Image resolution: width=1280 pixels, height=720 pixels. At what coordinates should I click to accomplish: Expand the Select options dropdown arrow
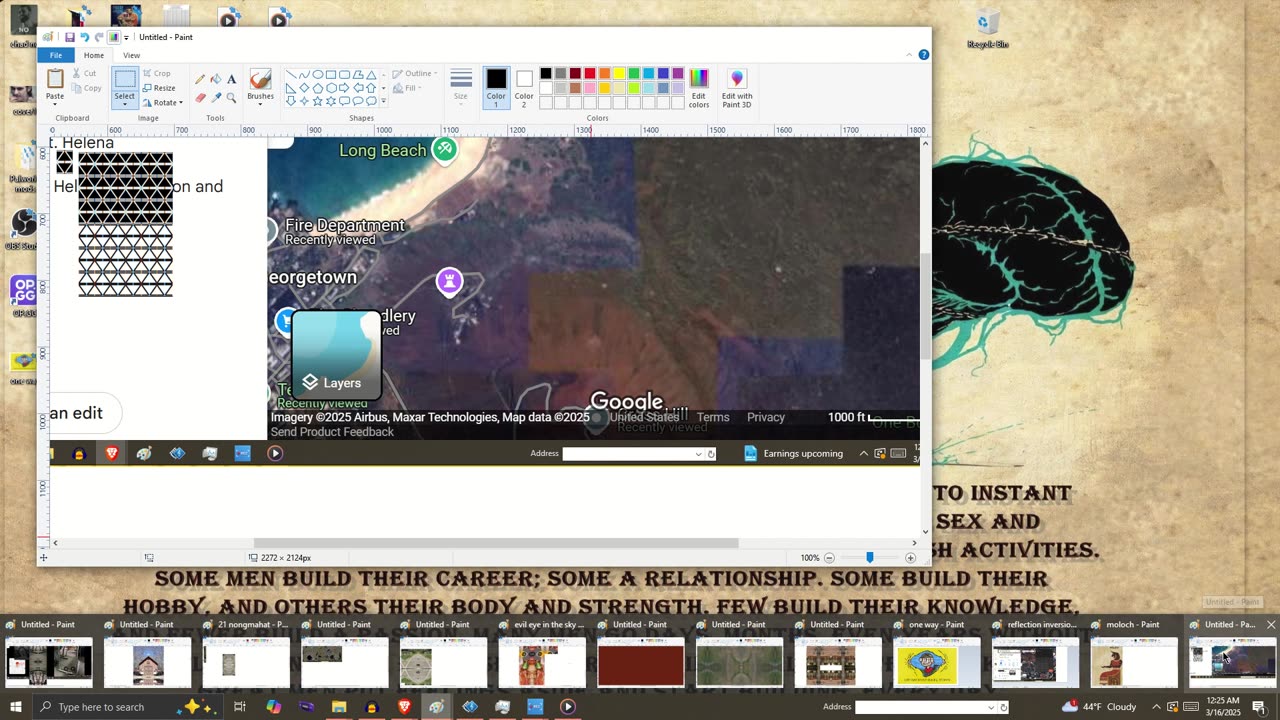point(124,104)
